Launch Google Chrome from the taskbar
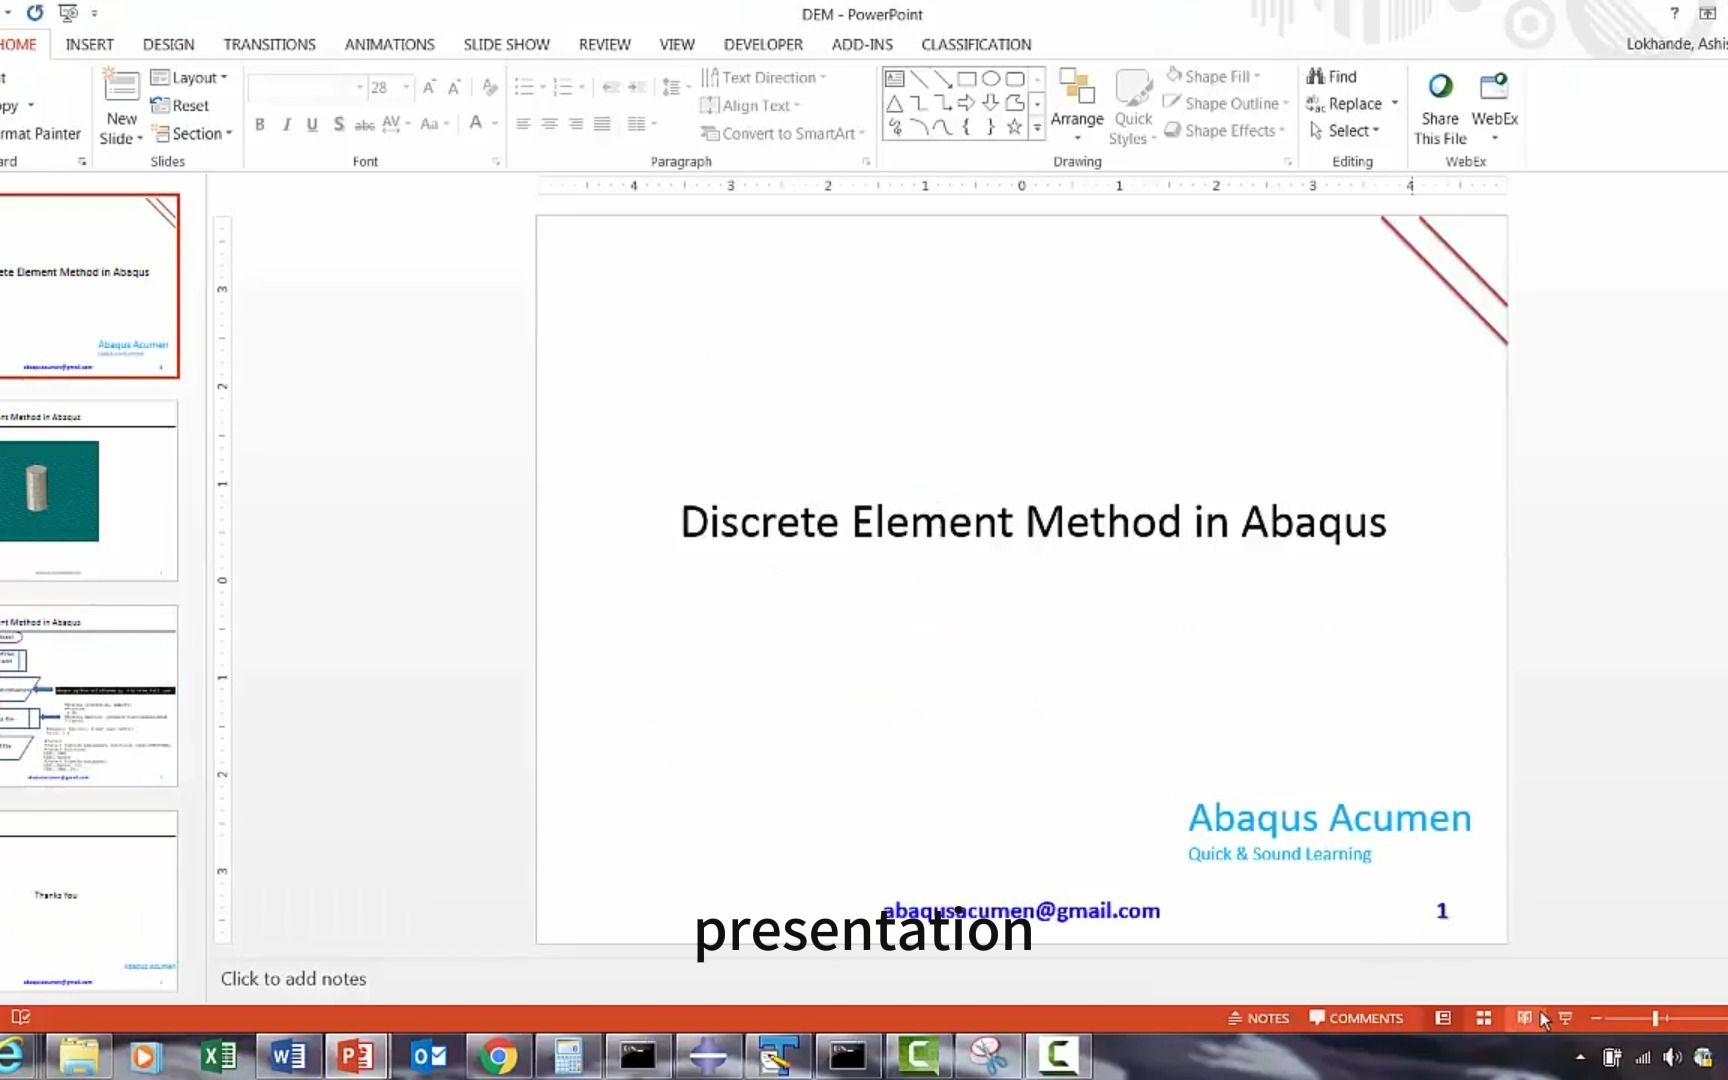 498,1055
